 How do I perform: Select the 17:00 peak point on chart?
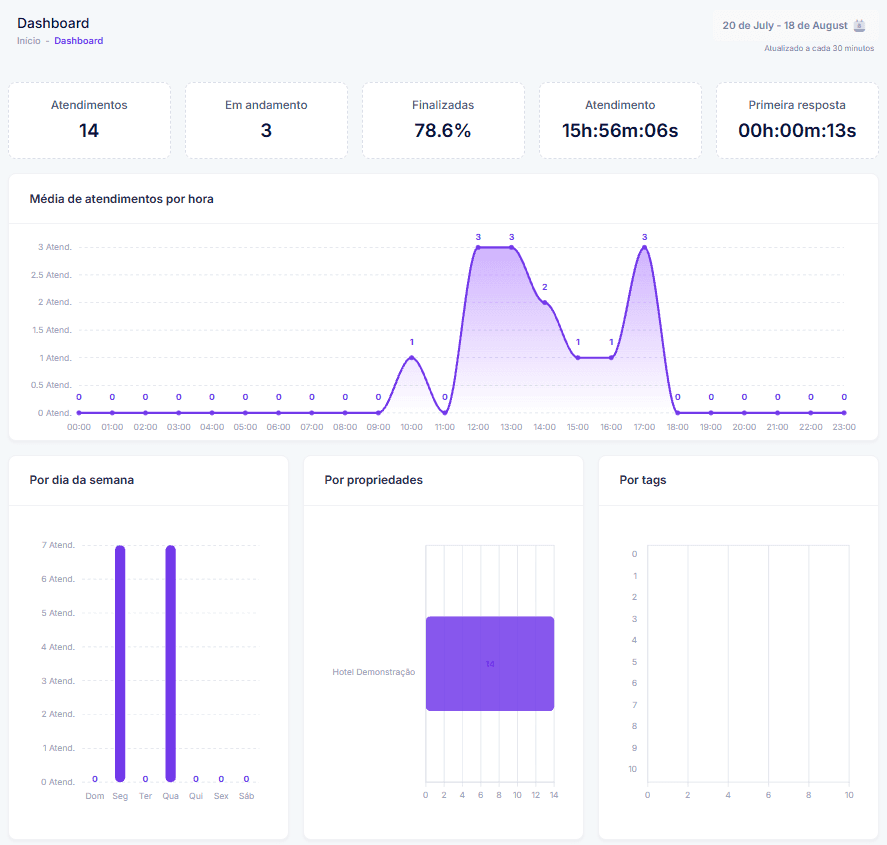click(x=644, y=247)
